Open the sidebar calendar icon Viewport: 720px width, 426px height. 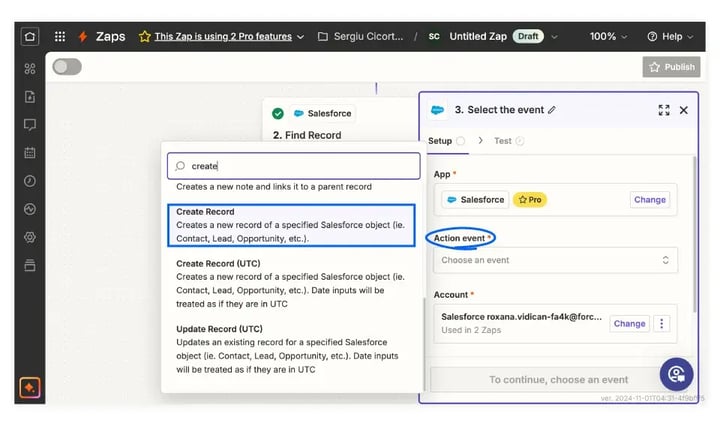tap(30, 153)
